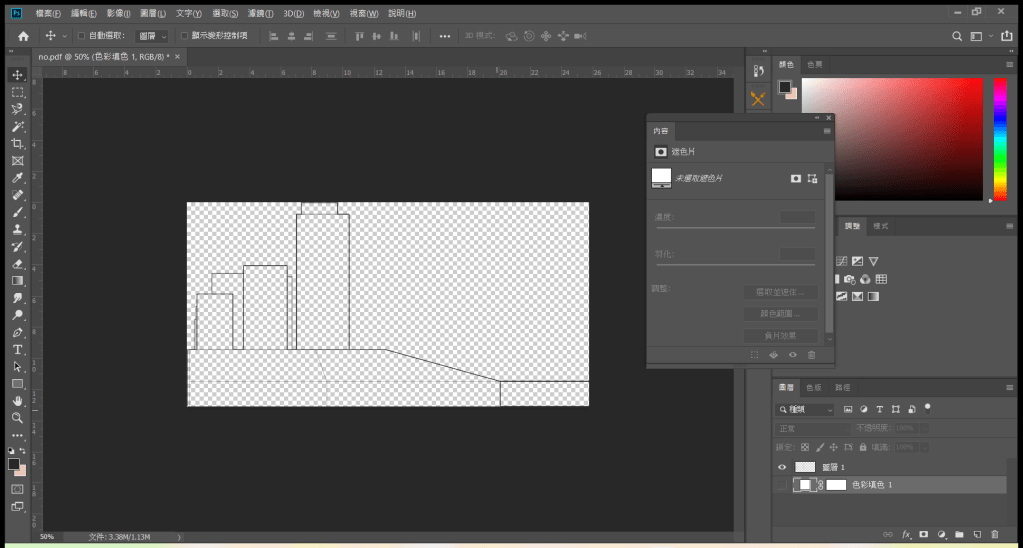Click the Home icon in options bar
This screenshot has width=1023, height=548.
(23, 36)
